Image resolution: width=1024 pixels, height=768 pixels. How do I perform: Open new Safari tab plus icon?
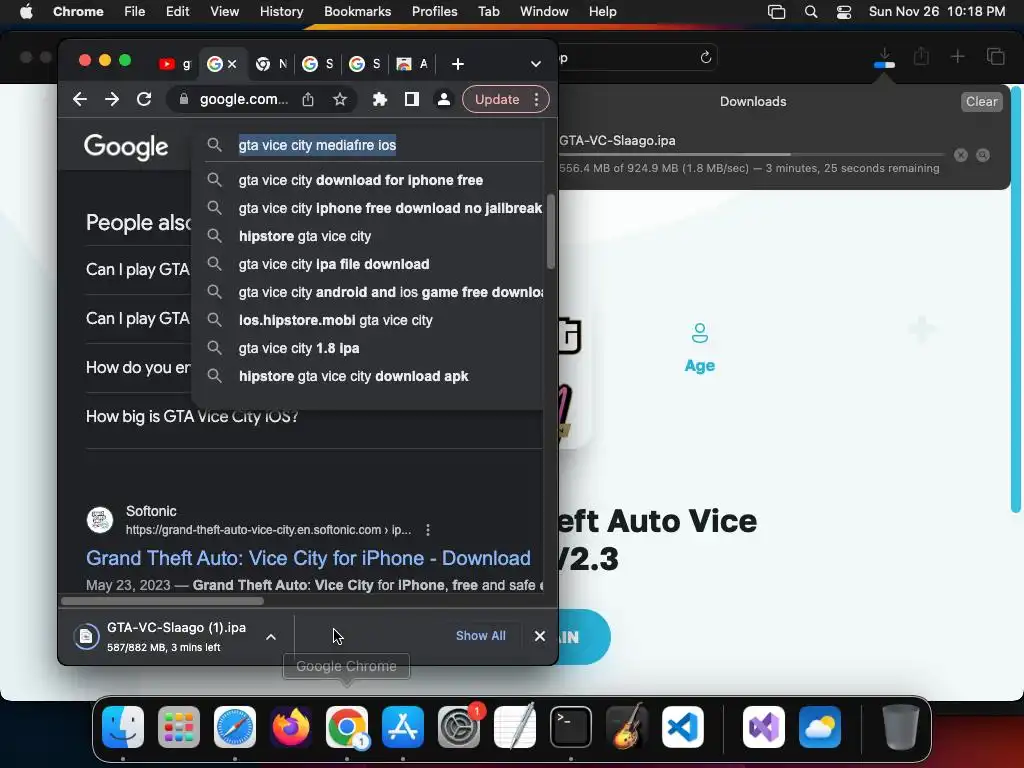click(957, 57)
